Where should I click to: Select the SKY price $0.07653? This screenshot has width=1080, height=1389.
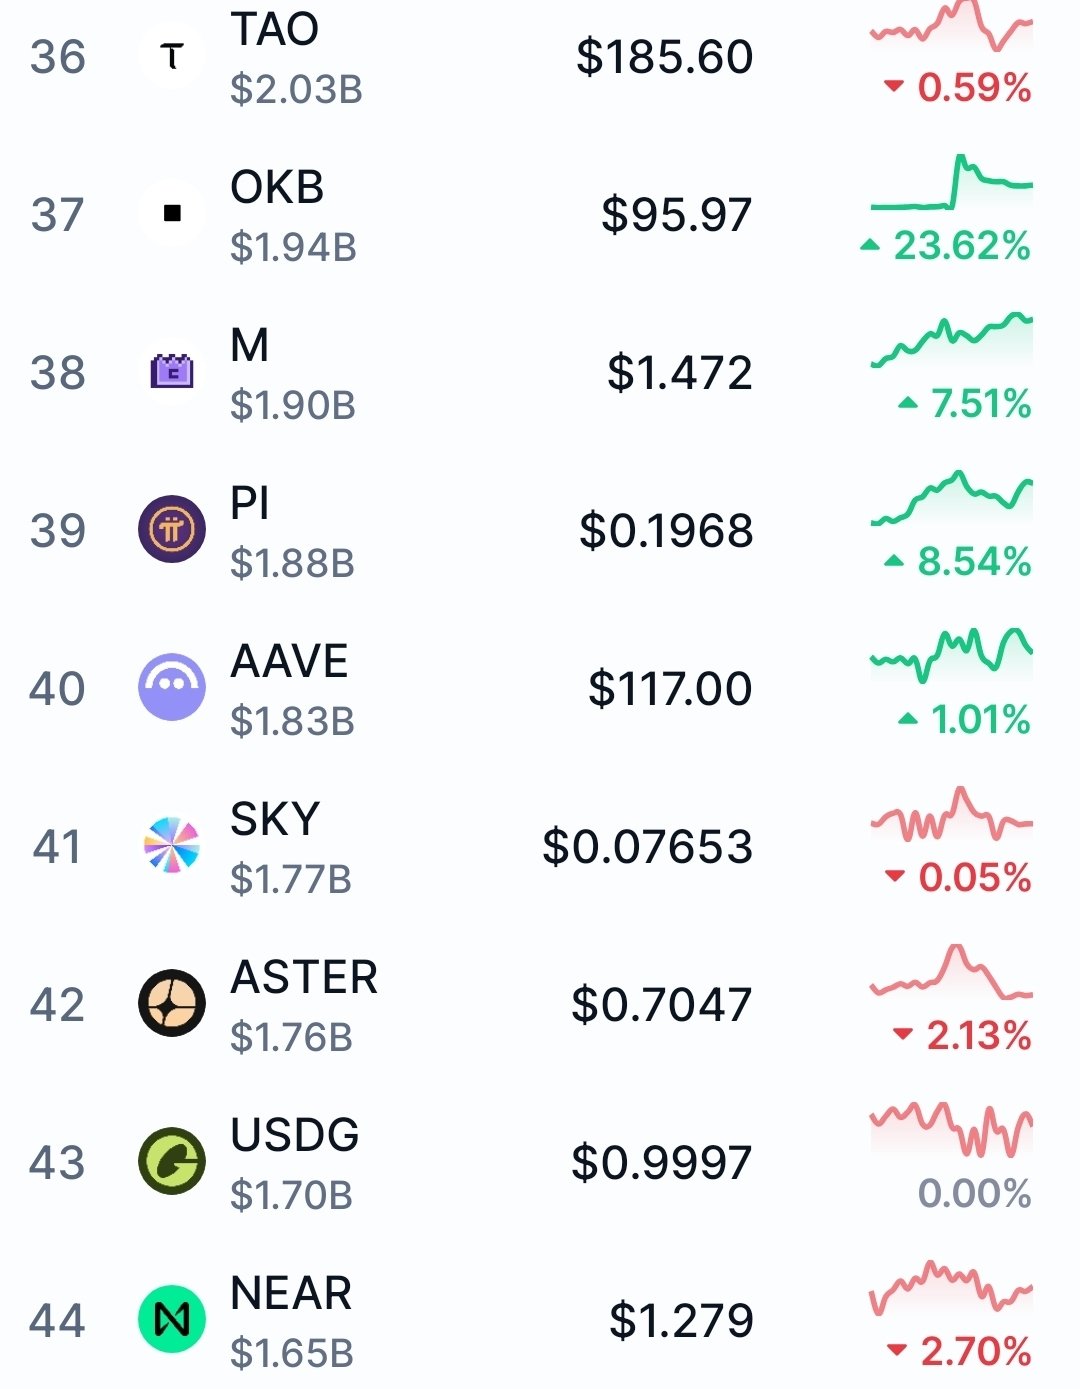pos(647,847)
